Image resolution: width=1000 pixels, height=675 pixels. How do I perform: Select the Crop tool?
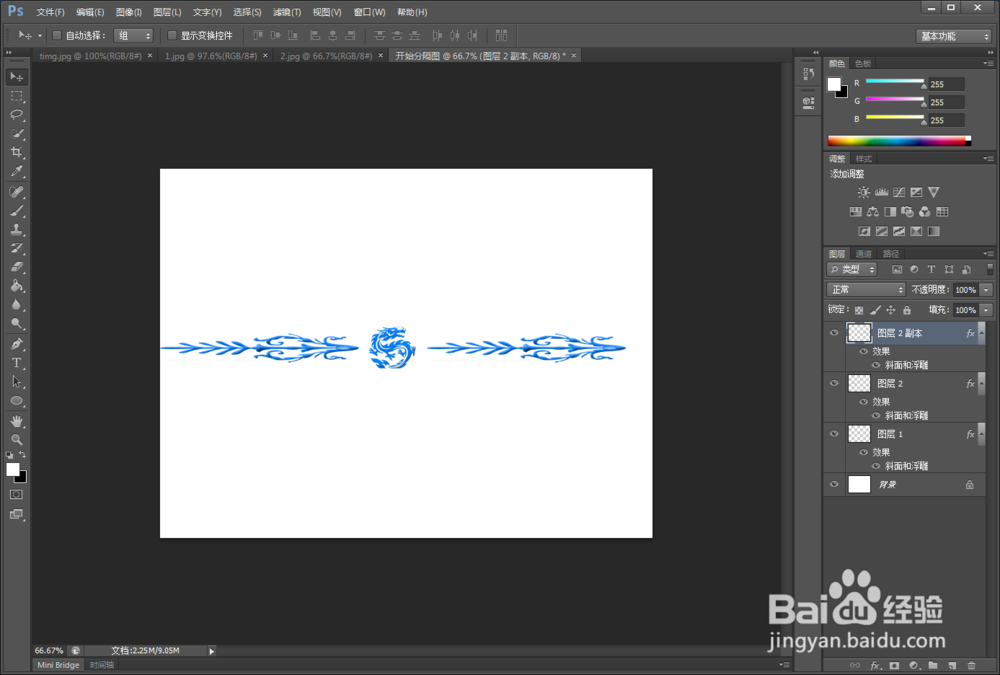(x=17, y=152)
